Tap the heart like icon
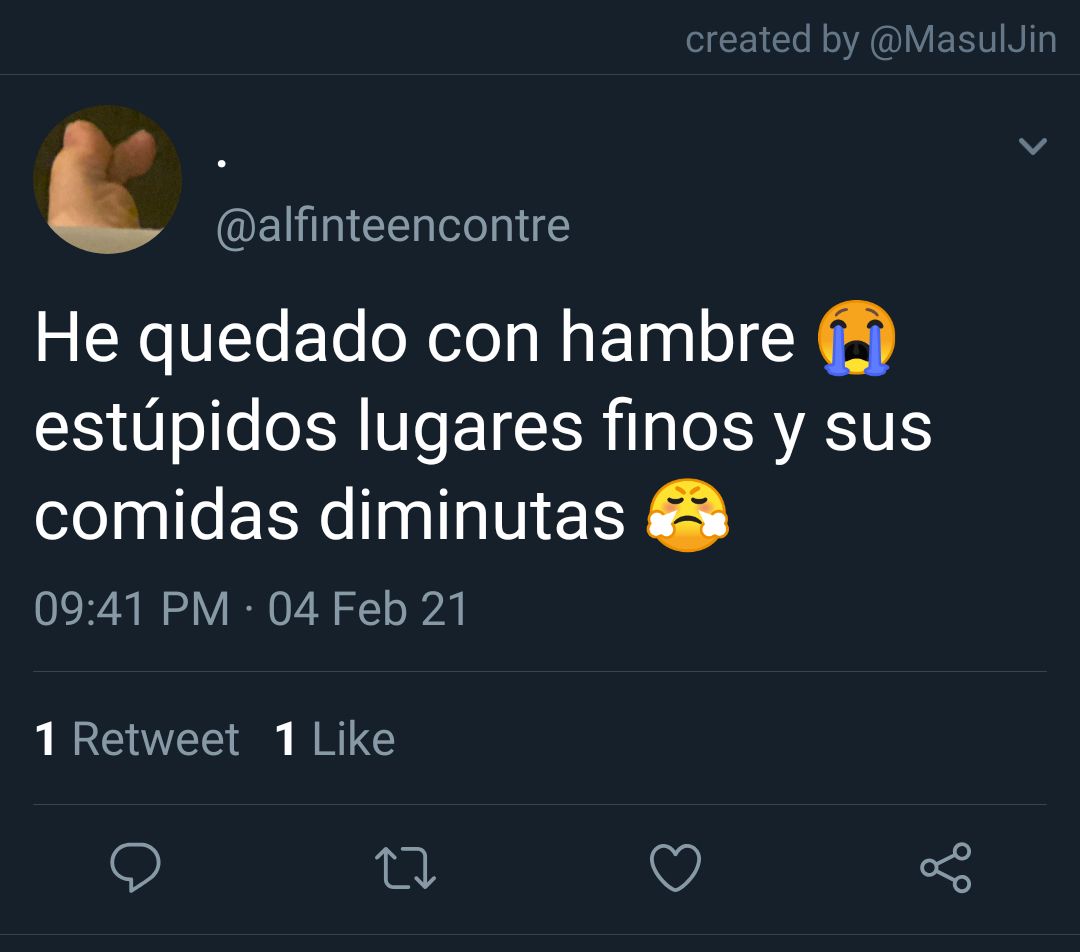1080x952 pixels. [676, 867]
